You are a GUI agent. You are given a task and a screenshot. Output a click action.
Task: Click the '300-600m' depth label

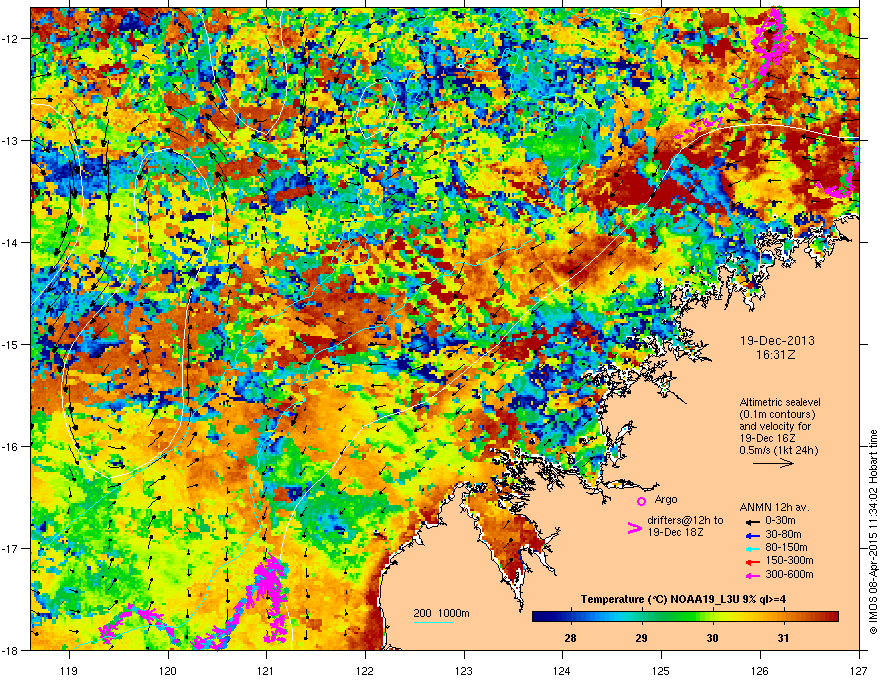click(x=789, y=574)
